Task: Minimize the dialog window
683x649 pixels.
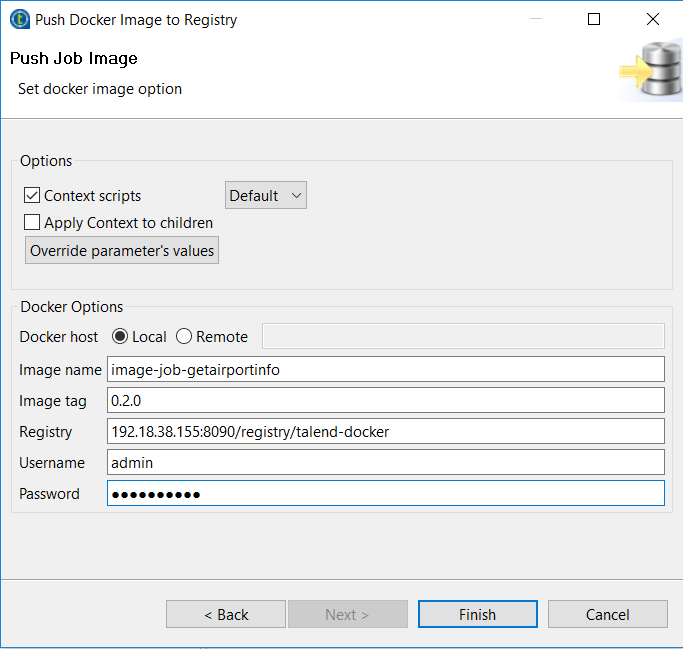Action: (x=535, y=19)
